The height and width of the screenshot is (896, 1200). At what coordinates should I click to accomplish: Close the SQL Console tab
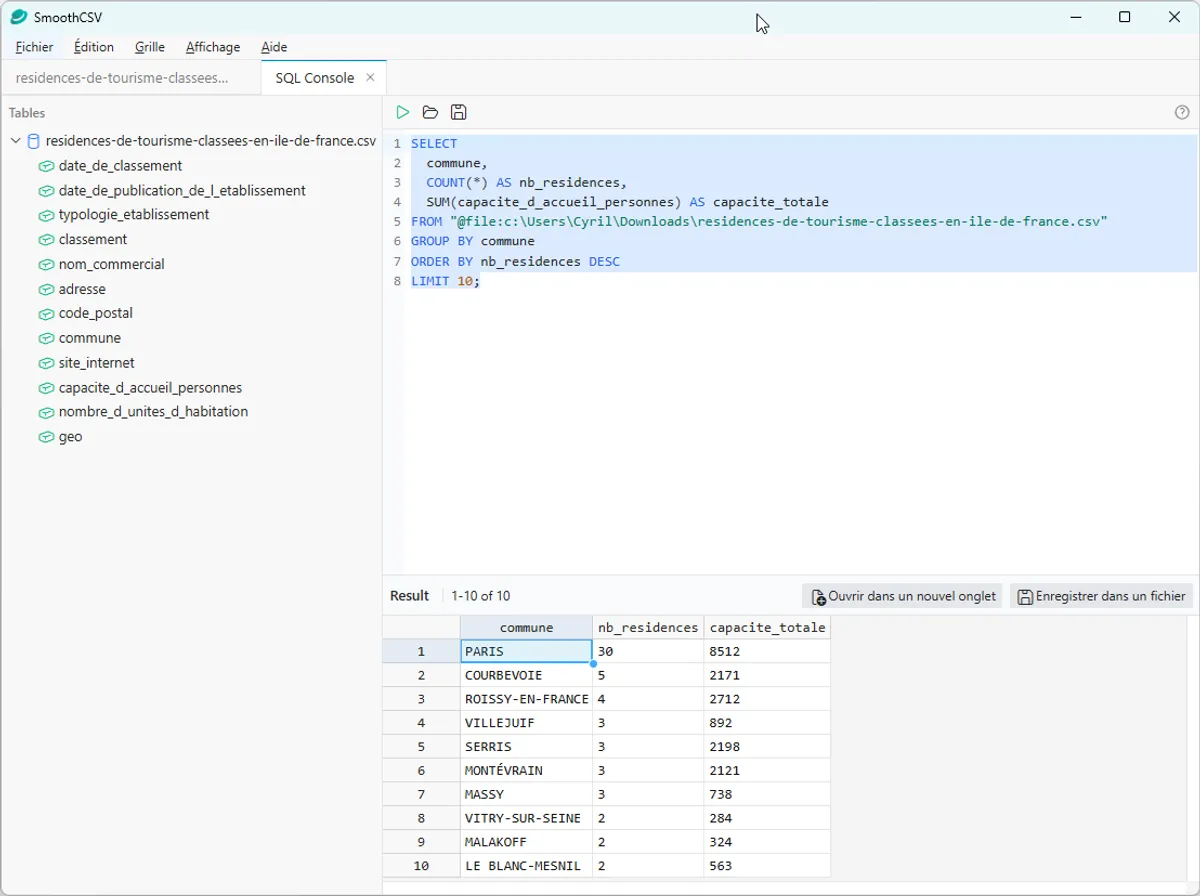point(370,77)
